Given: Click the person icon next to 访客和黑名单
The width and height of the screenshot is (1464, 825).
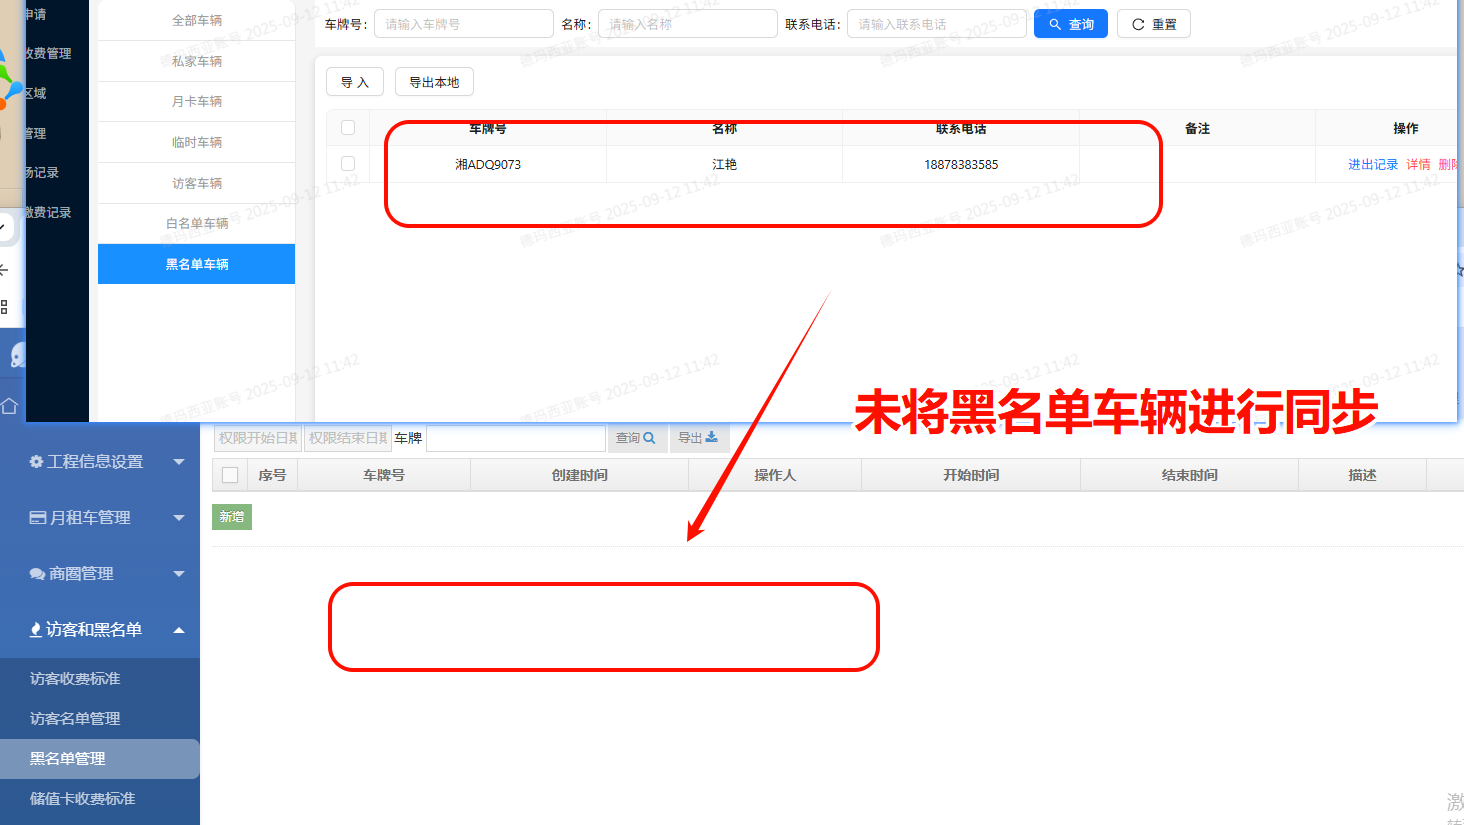Looking at the screenshot, I should point(34,629).
